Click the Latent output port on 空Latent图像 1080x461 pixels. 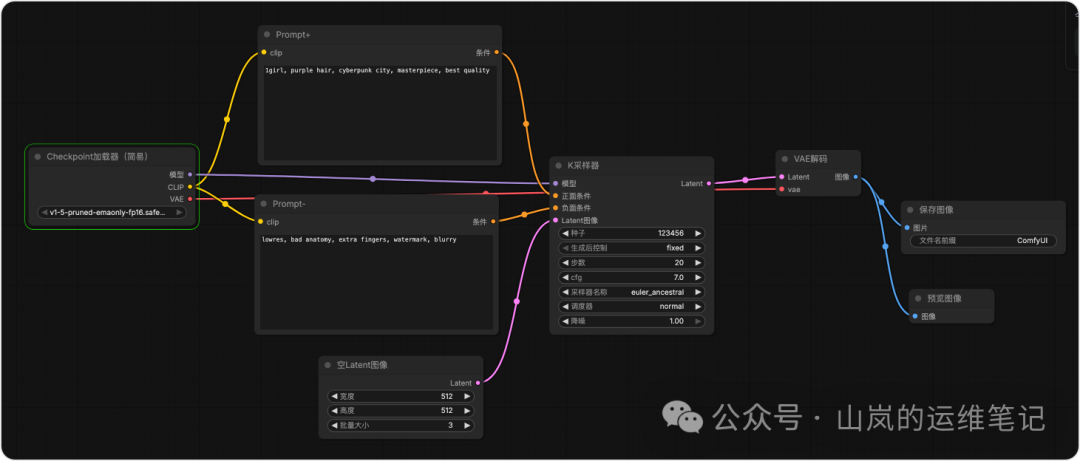(478, 383)
